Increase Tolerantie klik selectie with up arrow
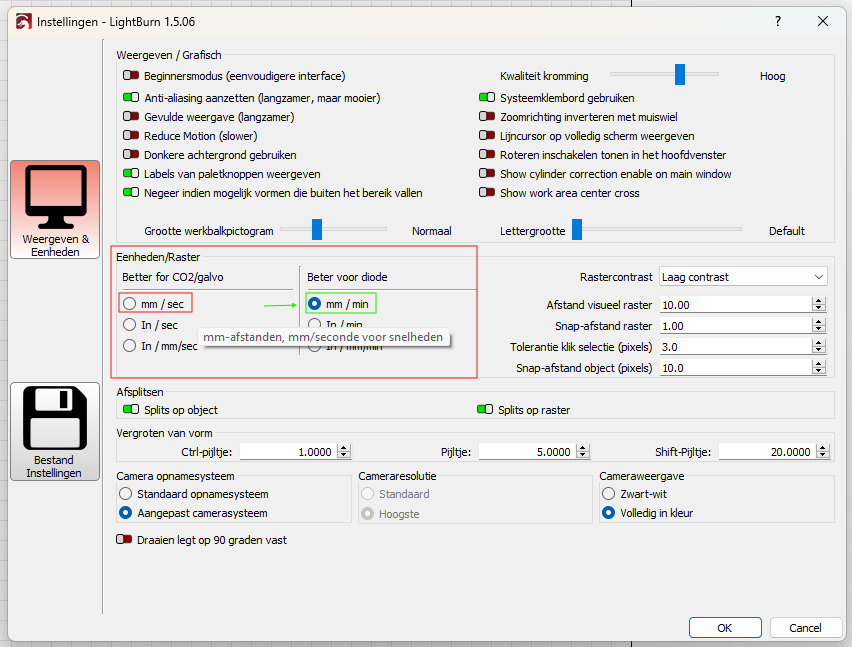Viewport: 852px width, 647px height. 819,343
